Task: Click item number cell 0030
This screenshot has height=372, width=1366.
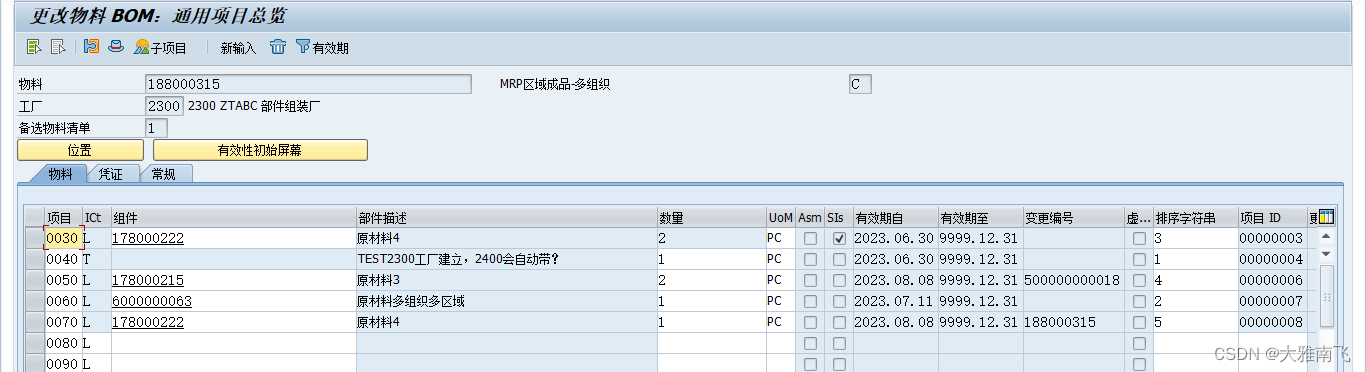Action: point(63,239)
